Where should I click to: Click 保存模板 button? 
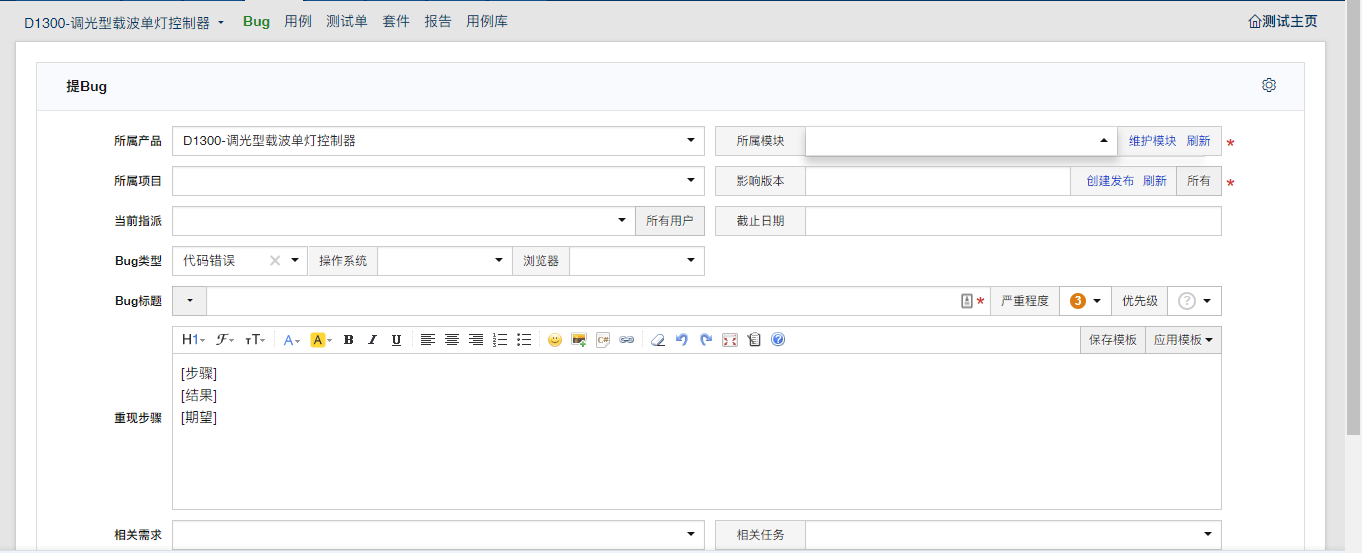tap(1113, 340)
